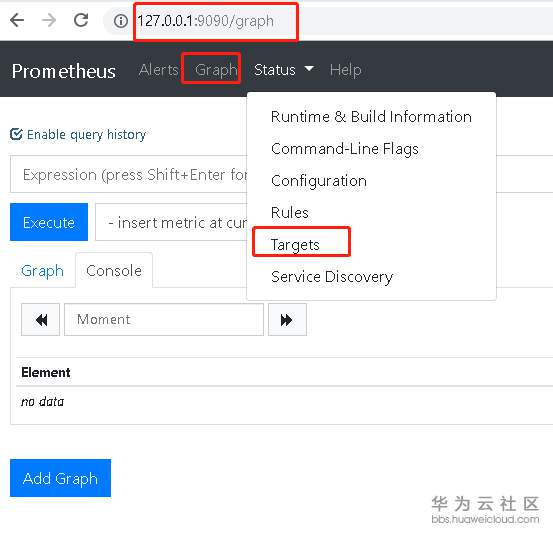Open the Configuration menu item
553x534 pixels.
(319, 181)
